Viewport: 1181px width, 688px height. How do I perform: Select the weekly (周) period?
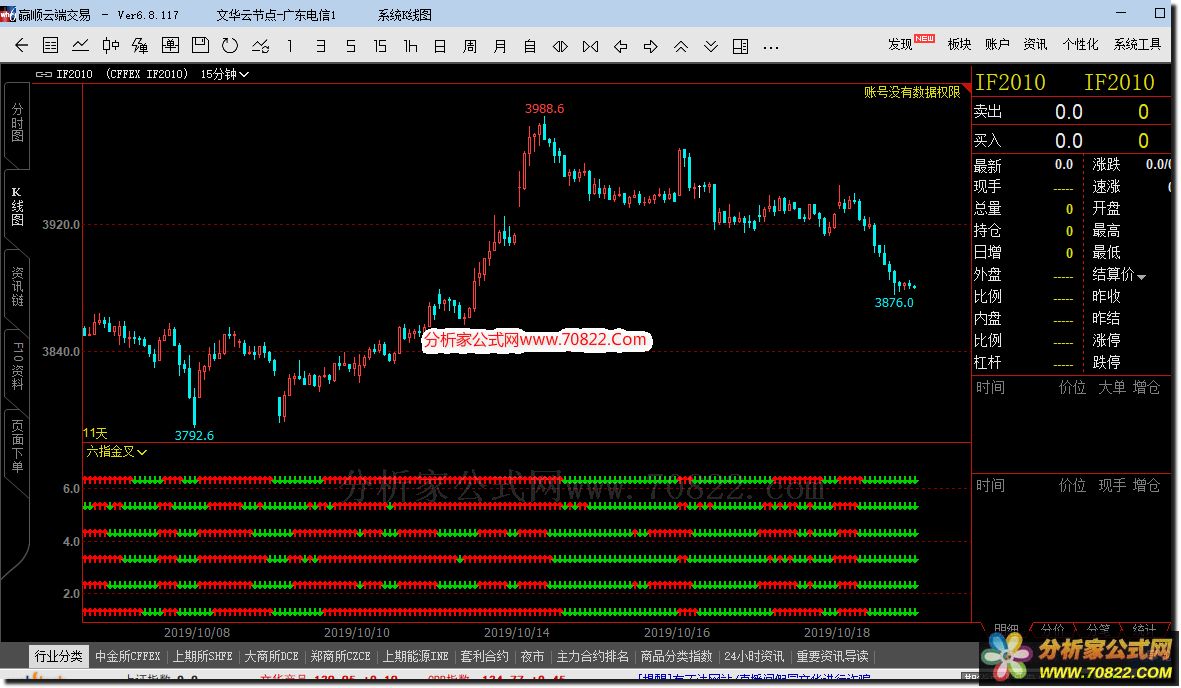470,46
